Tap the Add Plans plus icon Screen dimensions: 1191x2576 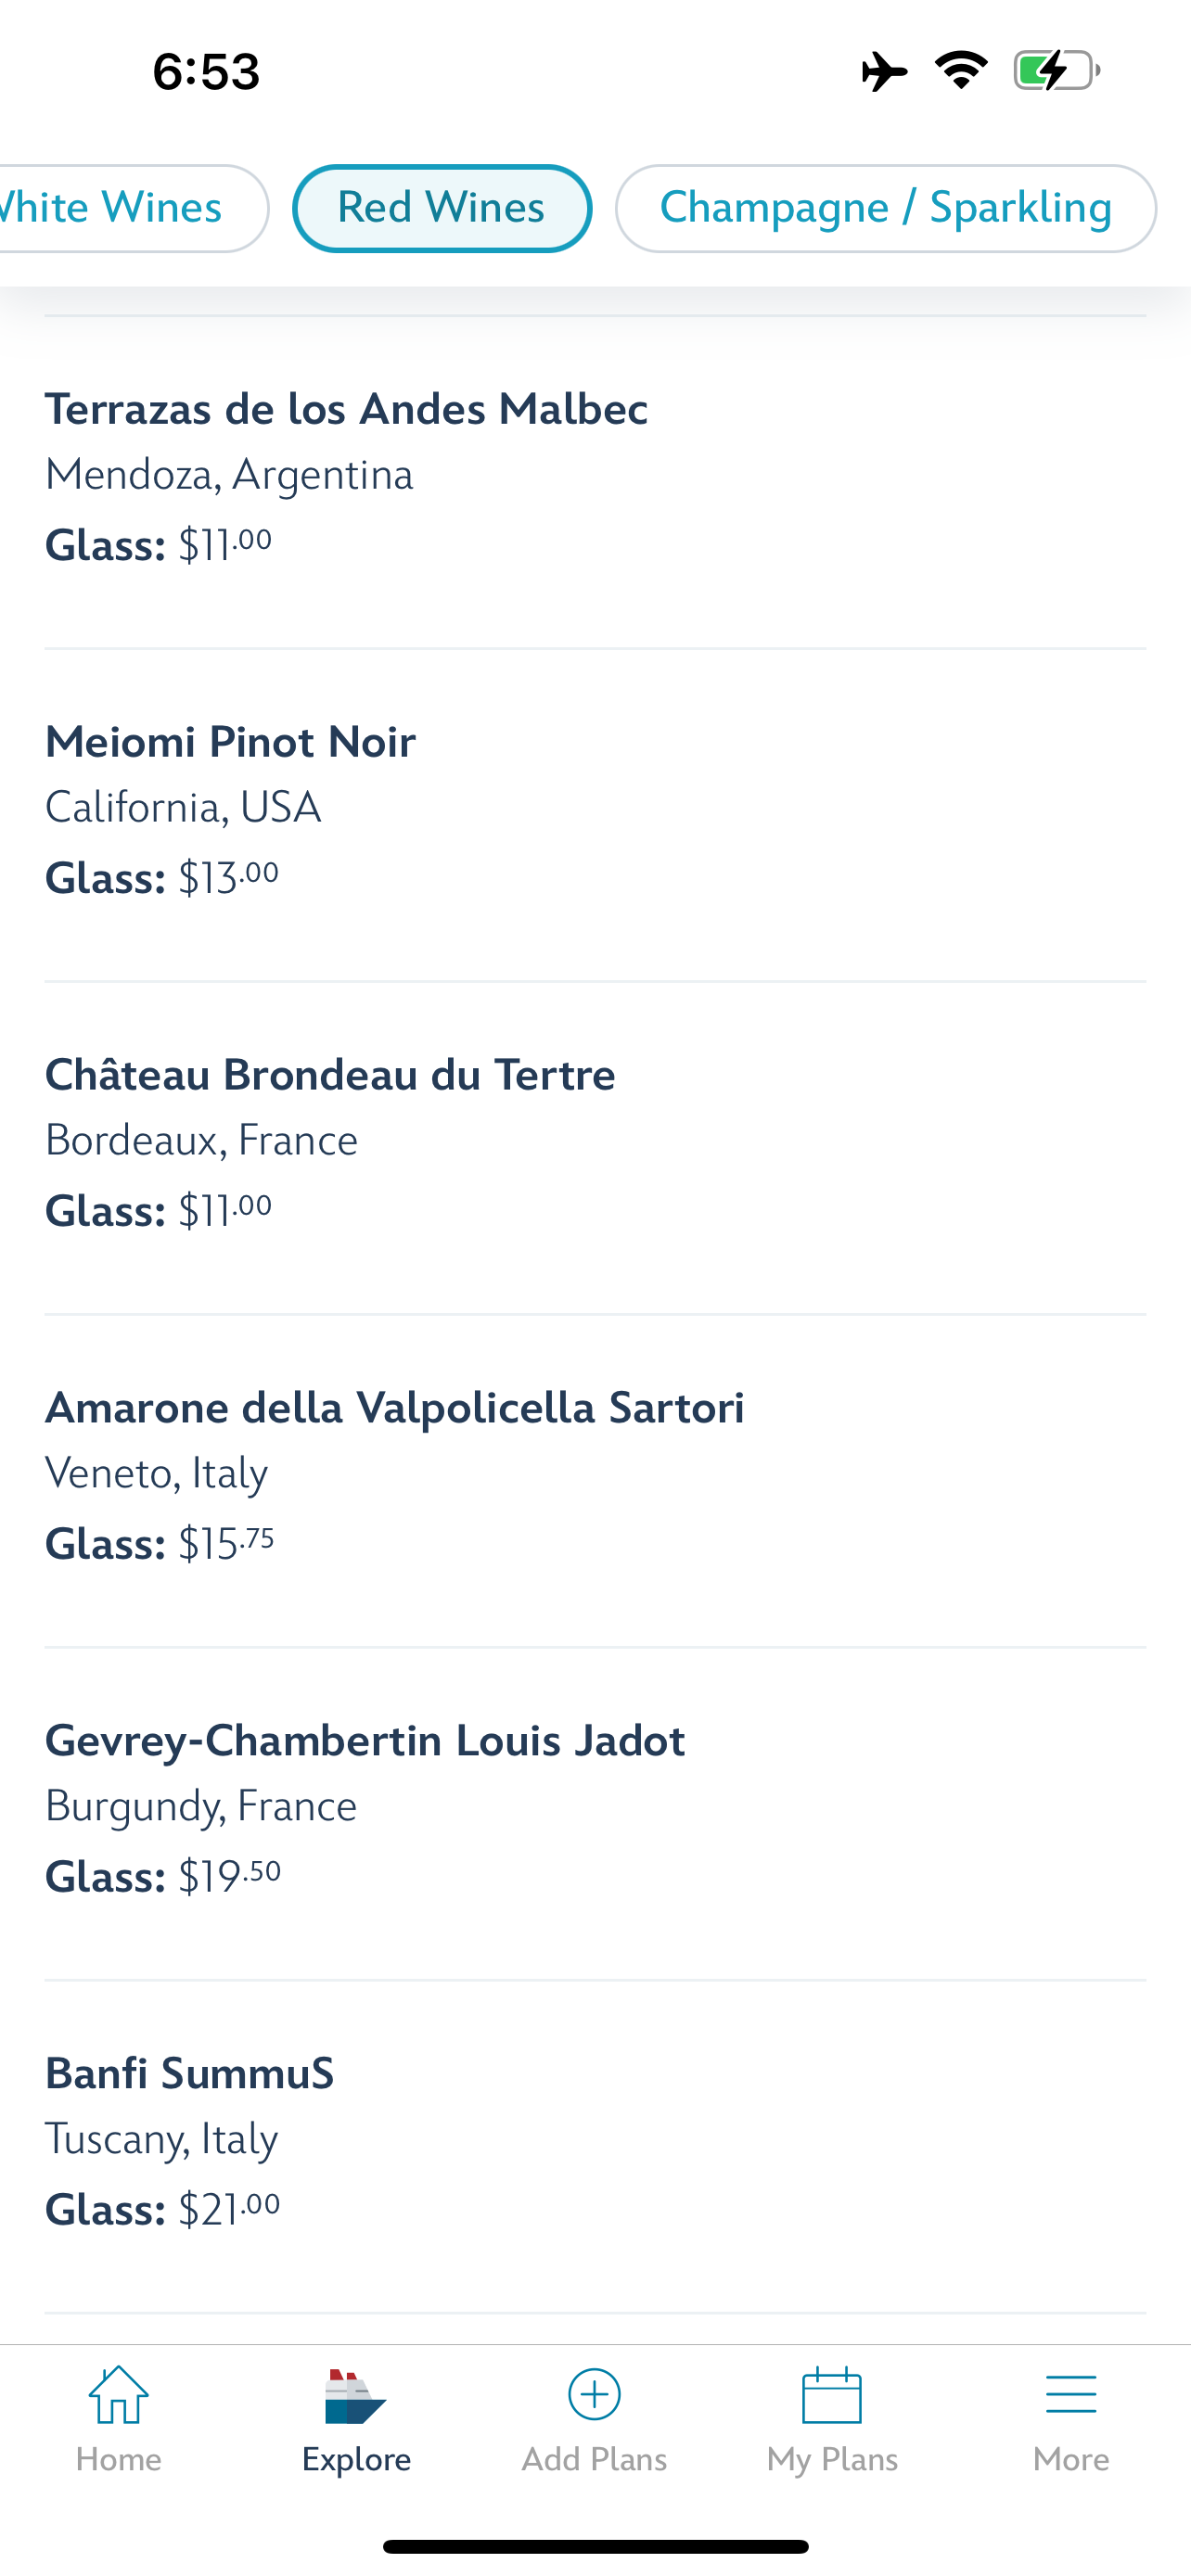[594, 2395]
